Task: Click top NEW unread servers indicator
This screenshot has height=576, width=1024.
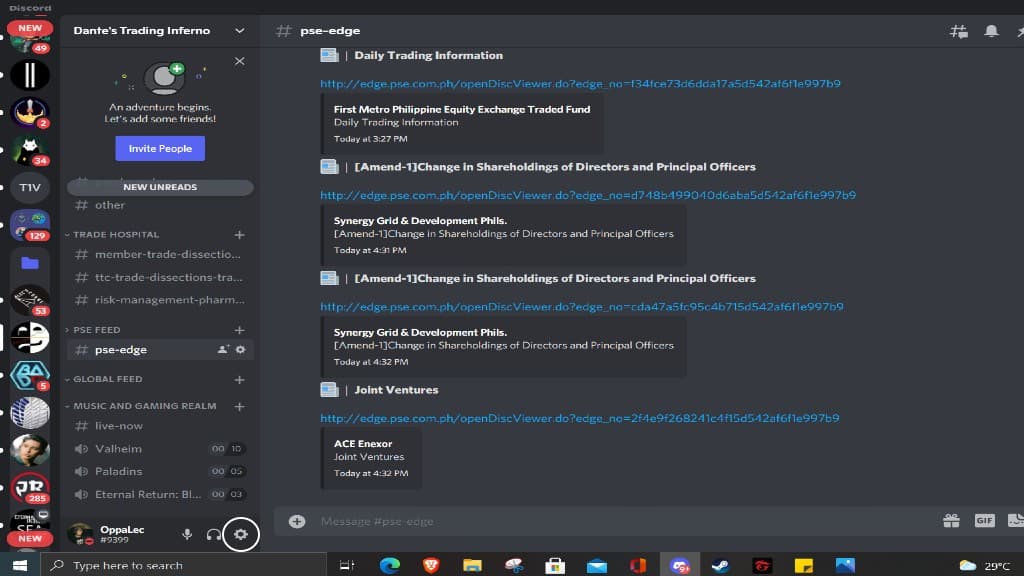Action: (x=30, y=28)
